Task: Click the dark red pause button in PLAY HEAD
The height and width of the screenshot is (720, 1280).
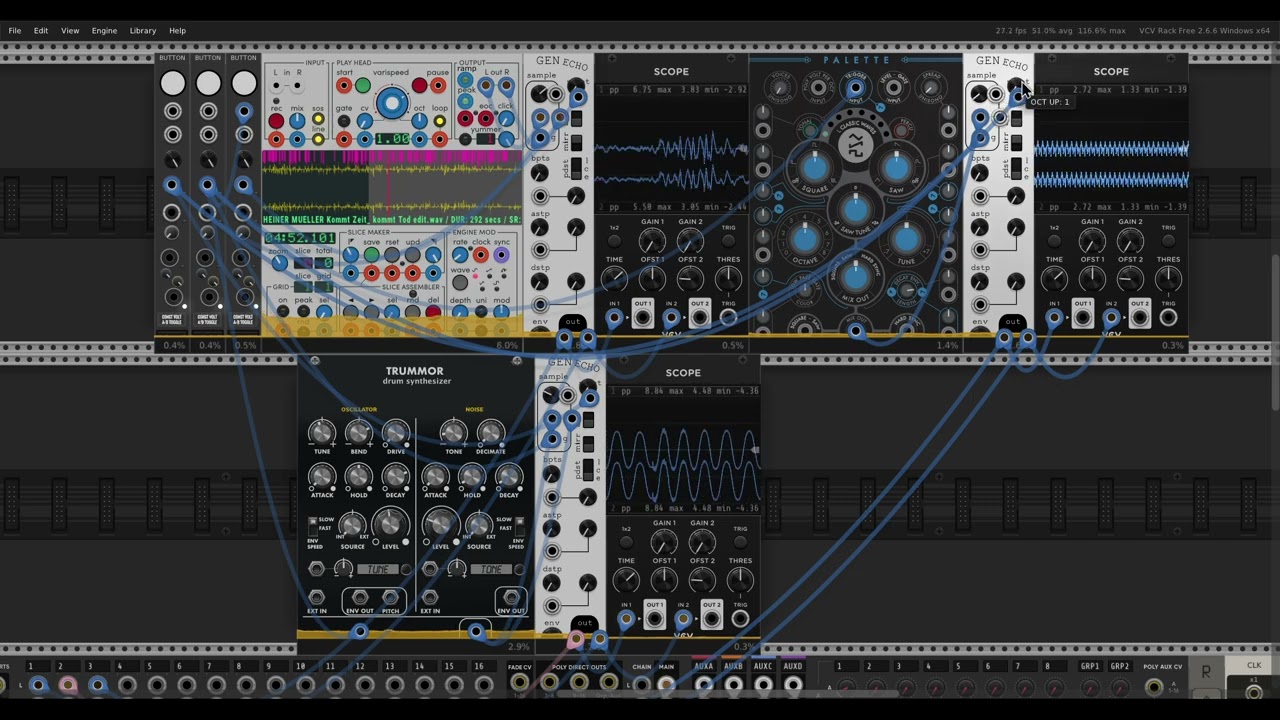Action: click(419, 85)
